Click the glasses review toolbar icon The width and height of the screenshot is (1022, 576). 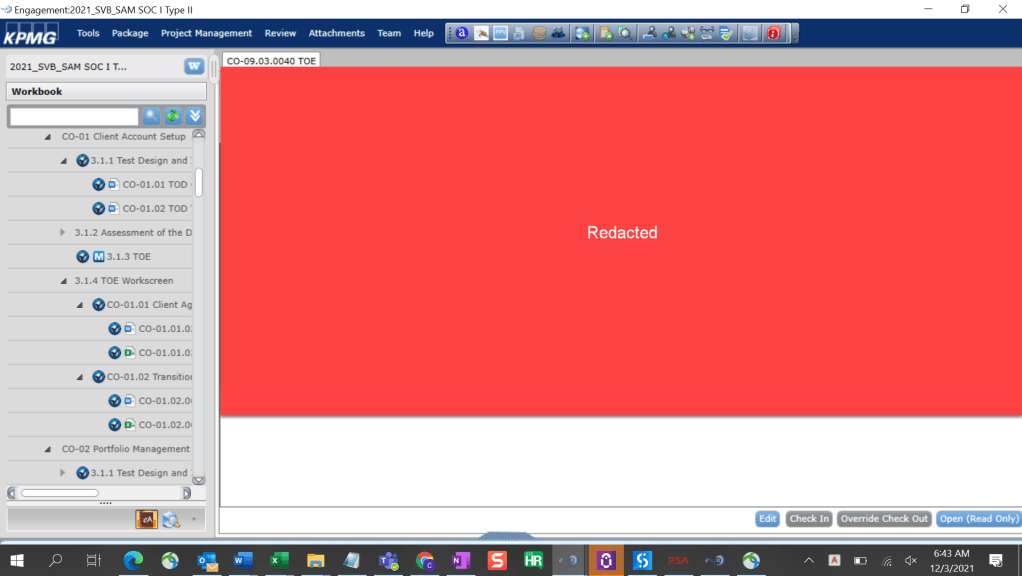point(707,33)
